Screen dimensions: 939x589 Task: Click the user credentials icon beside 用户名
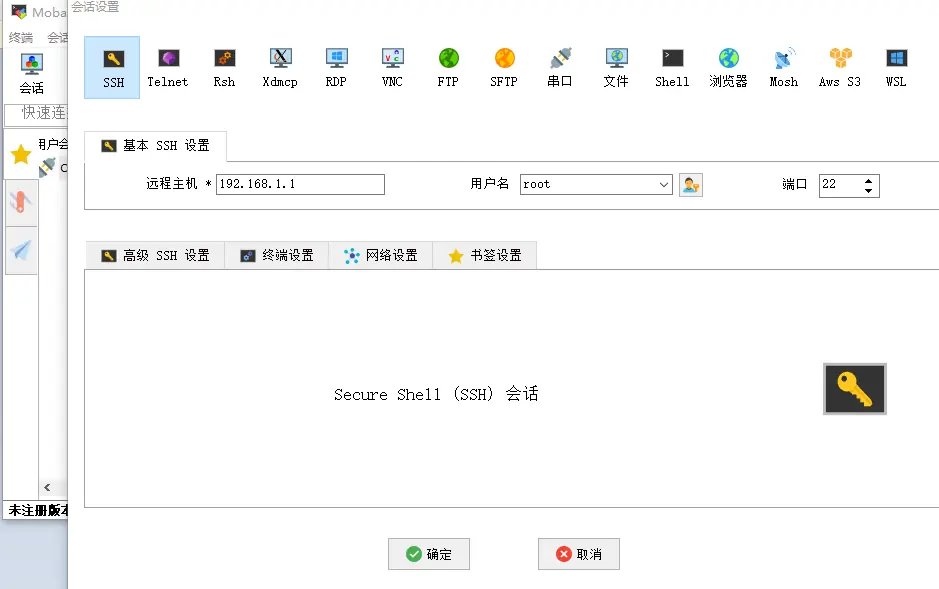tap(690, 184)
